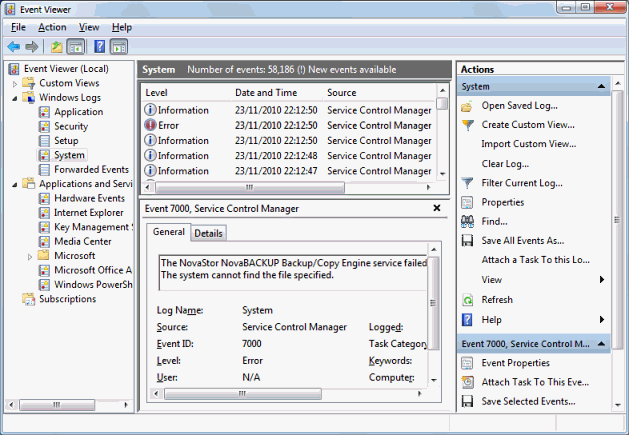Click Clear Log... action
This screenshot has height=435, width=629.
point(505,164)
